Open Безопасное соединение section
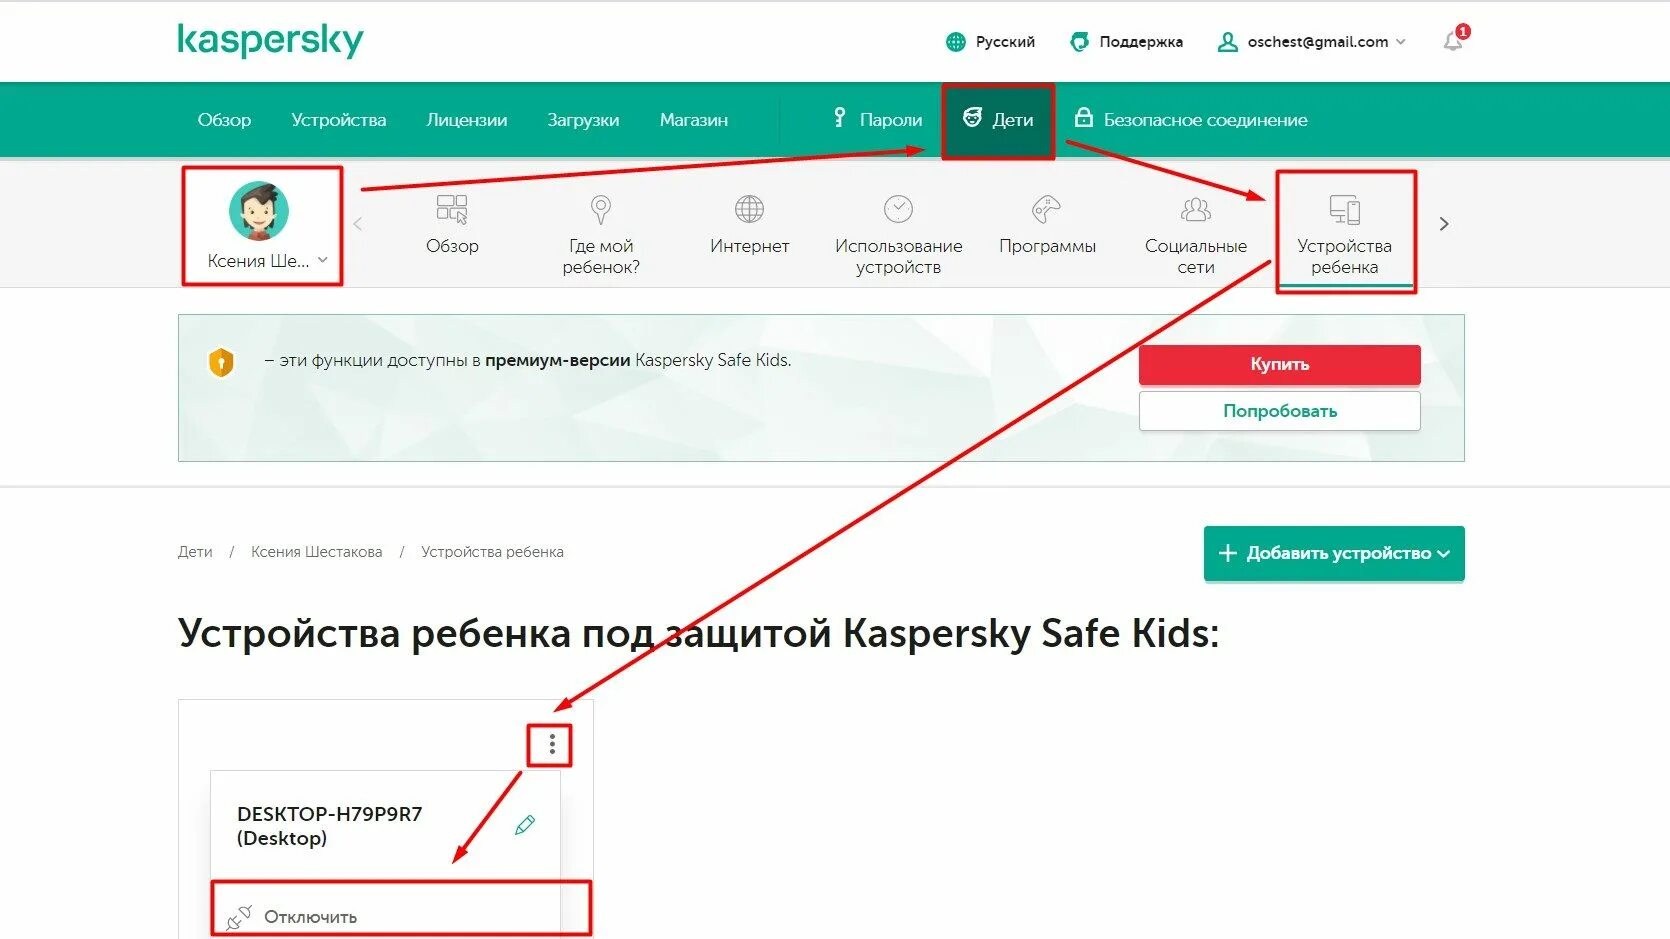The height and width of the screenshot is (939, 1670). [1191, 120]
